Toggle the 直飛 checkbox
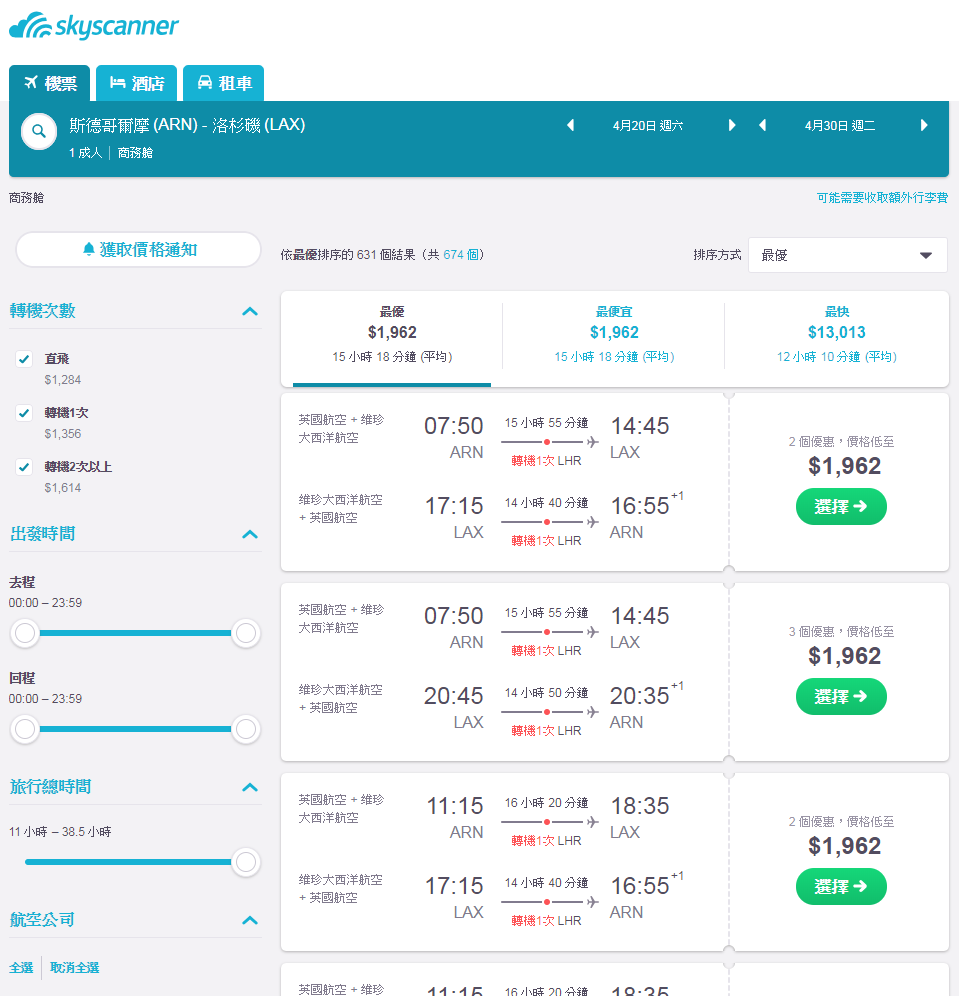Image resolution: width=959 pixels, height=996 pixels. coord(24,359)
